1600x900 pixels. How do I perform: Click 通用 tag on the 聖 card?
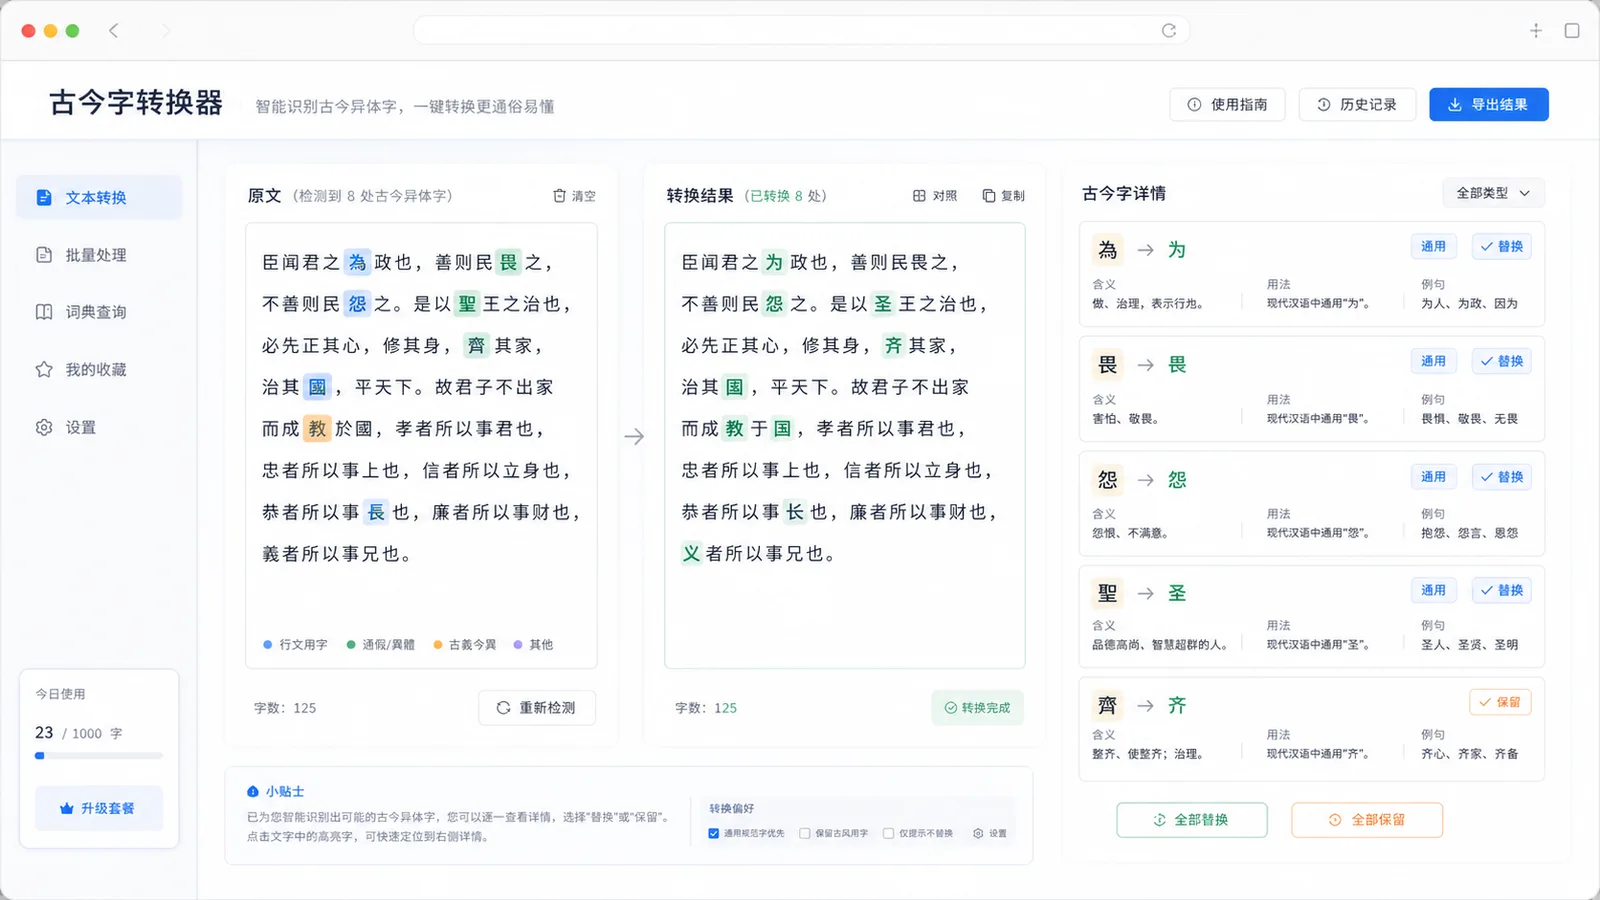click(1433, 590)
